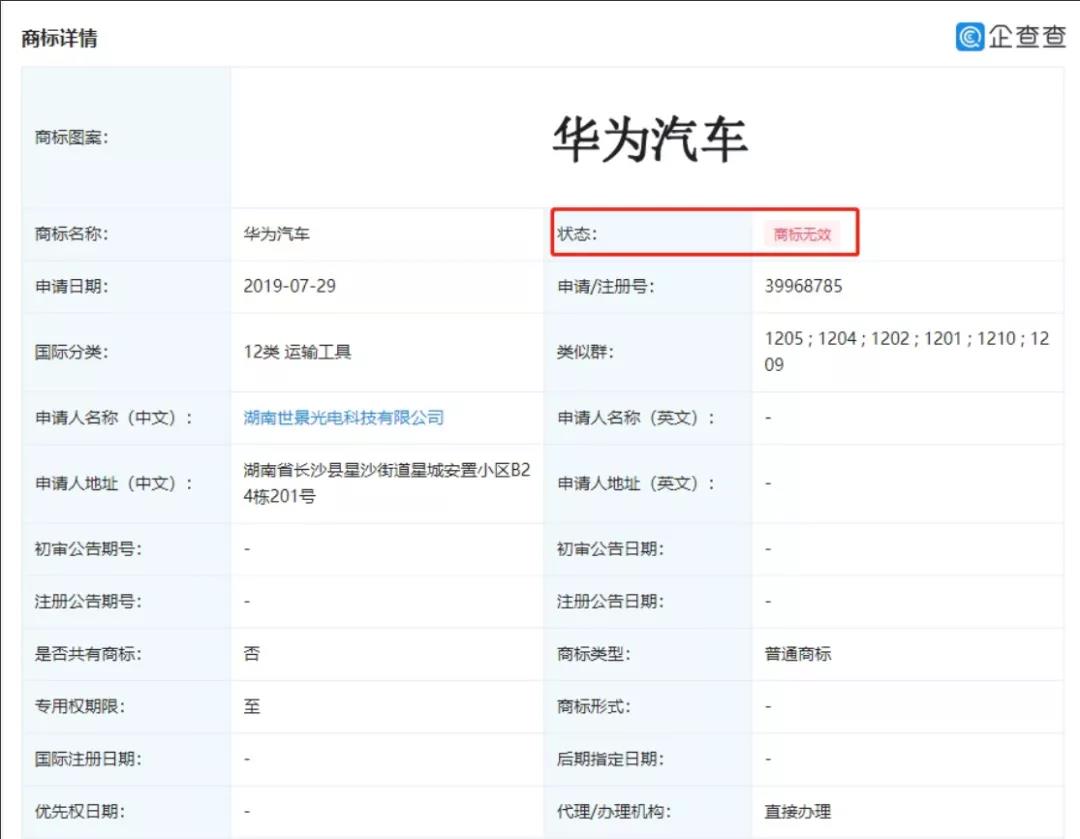Screen dimensions: 1080x839
Task: Click the 初审公告期号 label
Action: (88, 549)
